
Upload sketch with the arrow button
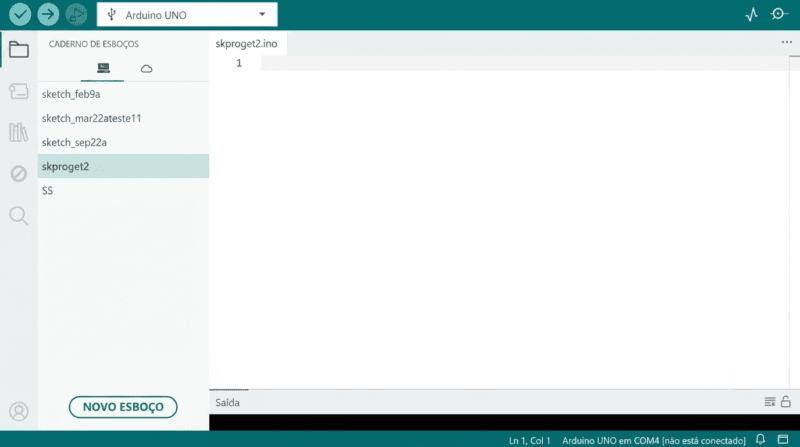(x=48, y=14)
